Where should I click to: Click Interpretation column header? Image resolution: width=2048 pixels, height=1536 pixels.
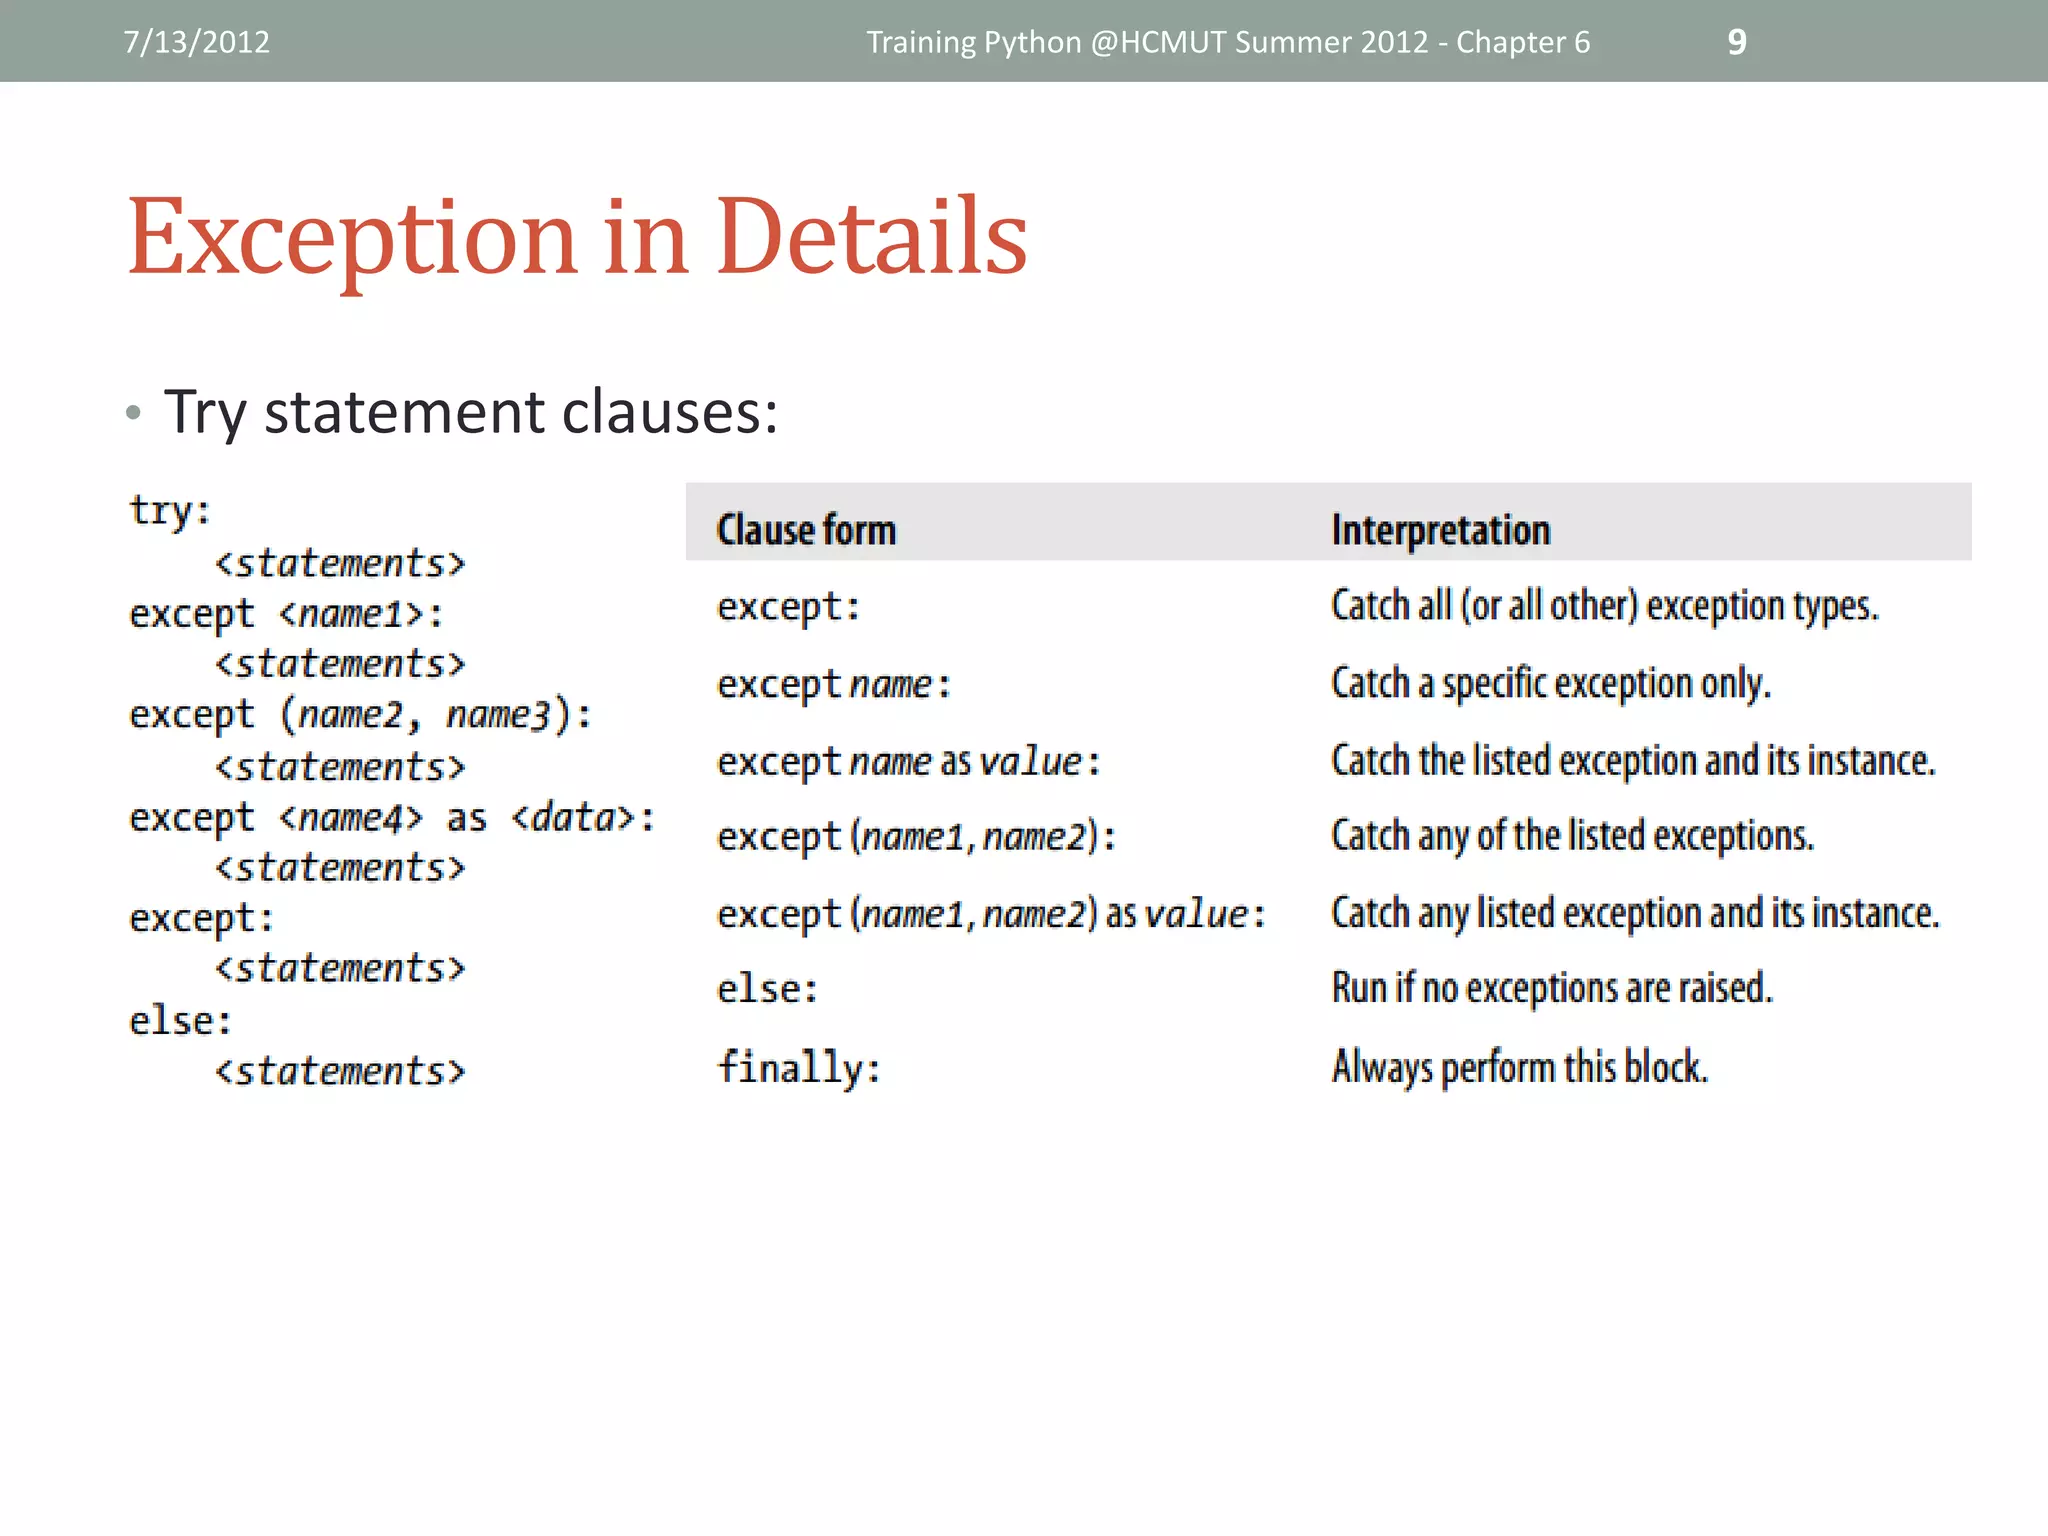(1441, 530)
